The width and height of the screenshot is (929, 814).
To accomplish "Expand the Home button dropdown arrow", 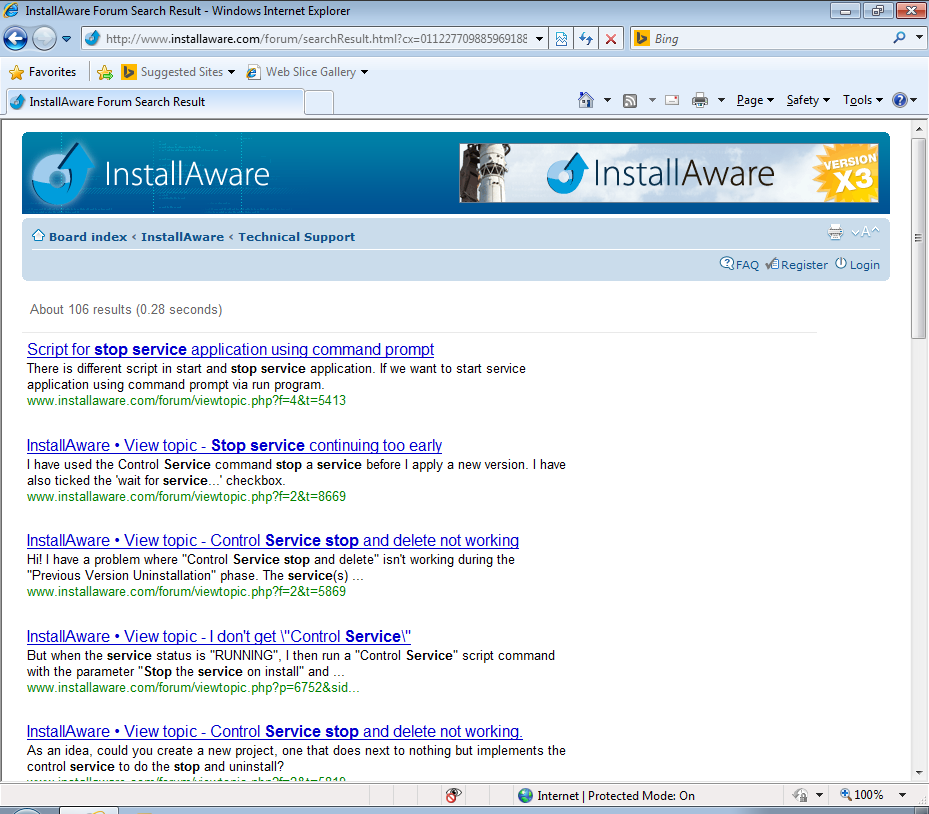I will (x=607, y=100).
